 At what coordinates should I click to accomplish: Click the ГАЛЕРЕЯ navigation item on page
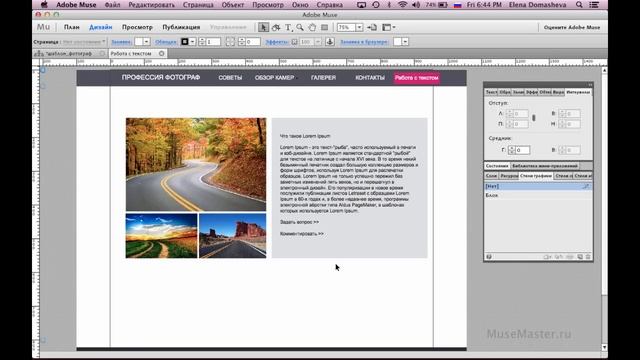tap(323, 78)
